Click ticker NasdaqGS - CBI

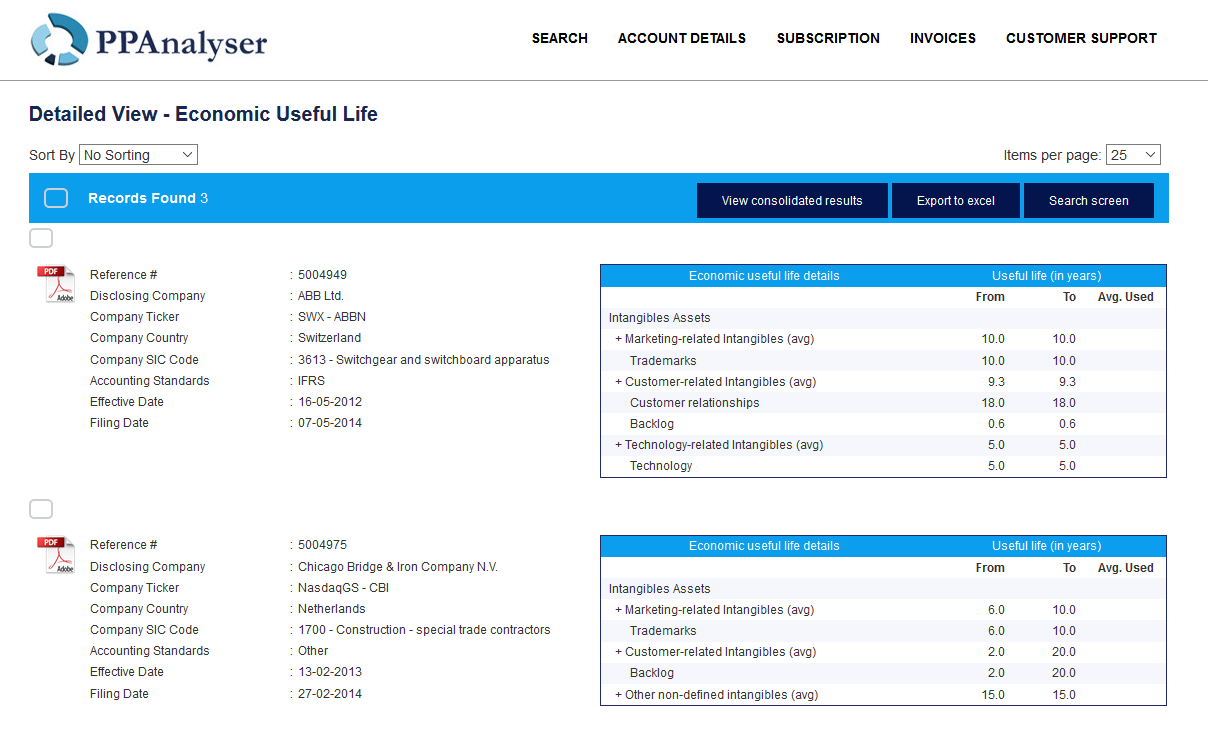[343, 588]
